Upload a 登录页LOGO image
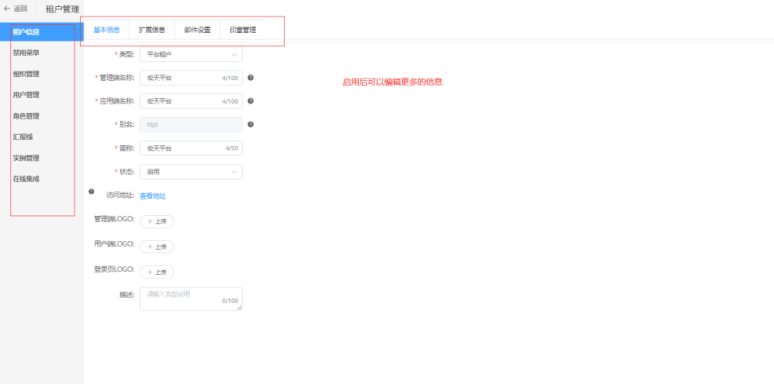The image size is (774, 384). tap(157, 272)
